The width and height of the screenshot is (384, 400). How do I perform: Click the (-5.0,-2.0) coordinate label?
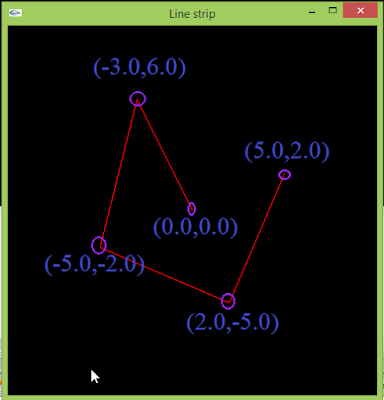point(94,264)
